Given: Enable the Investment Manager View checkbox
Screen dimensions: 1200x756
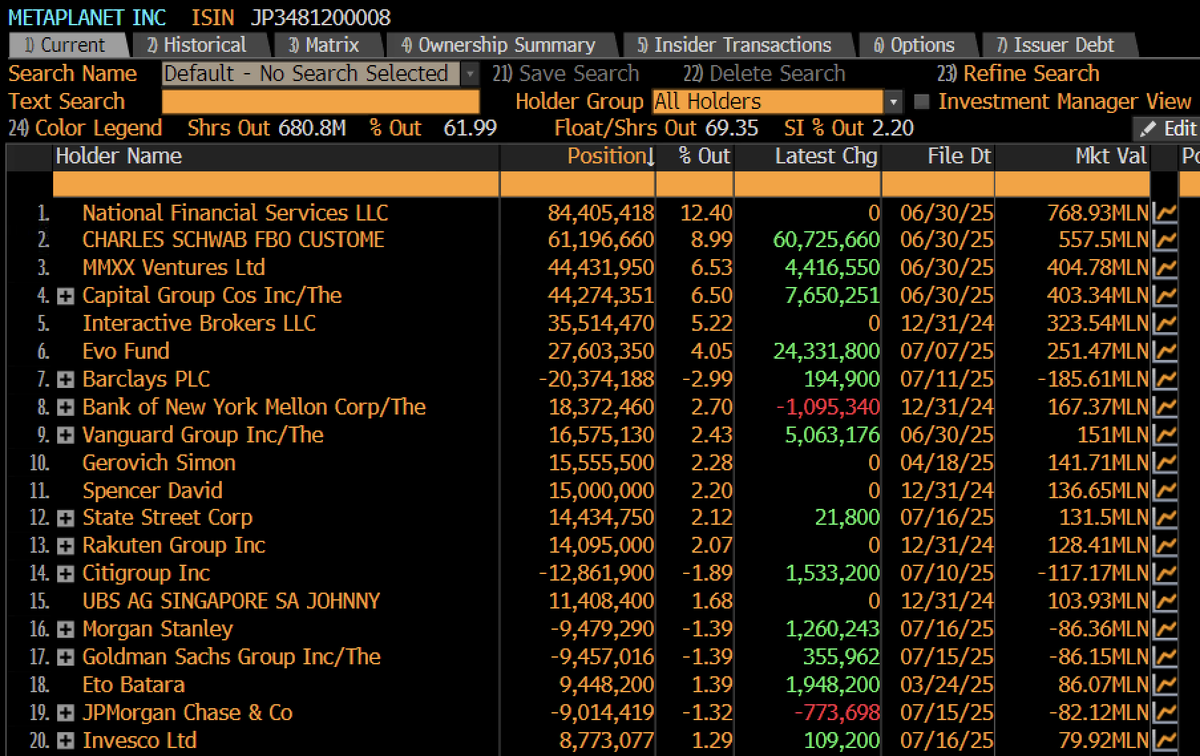Looking at the screenshot, I should pyautogui.click(x=921, y=102).
